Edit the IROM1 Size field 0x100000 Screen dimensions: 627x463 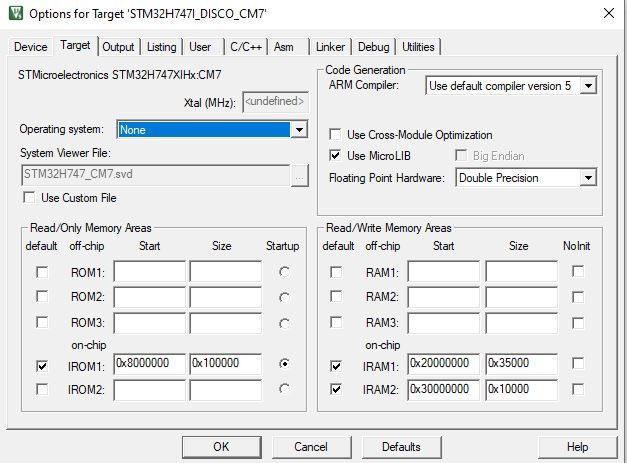pos(226,363)
